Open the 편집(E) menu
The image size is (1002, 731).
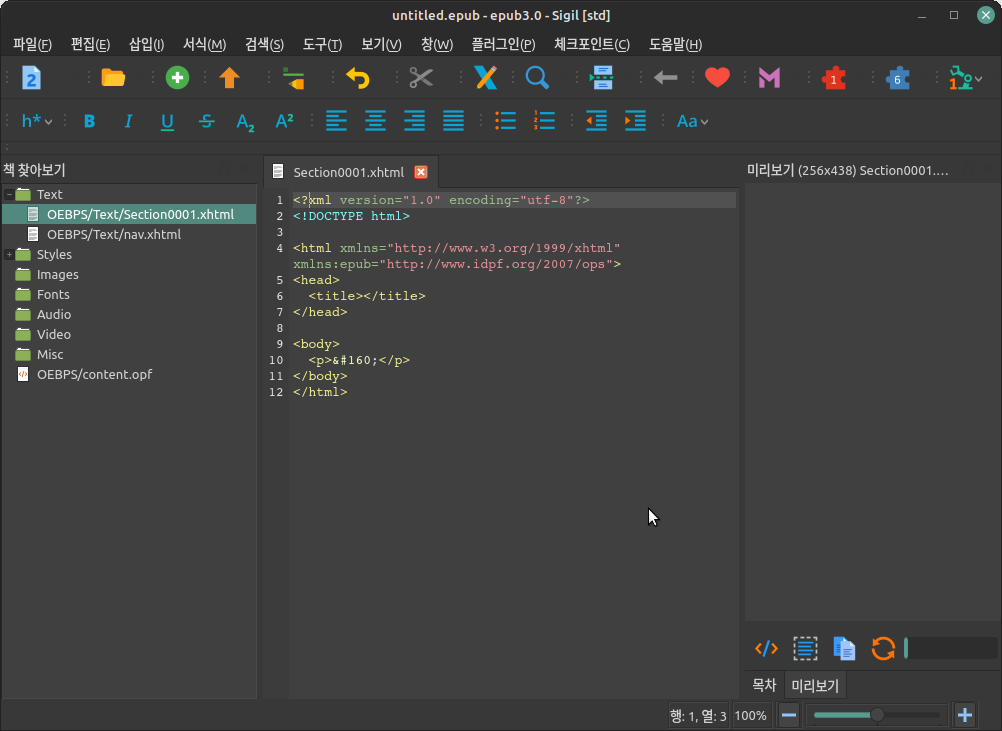pyautogui.click(x=90, y=44)
